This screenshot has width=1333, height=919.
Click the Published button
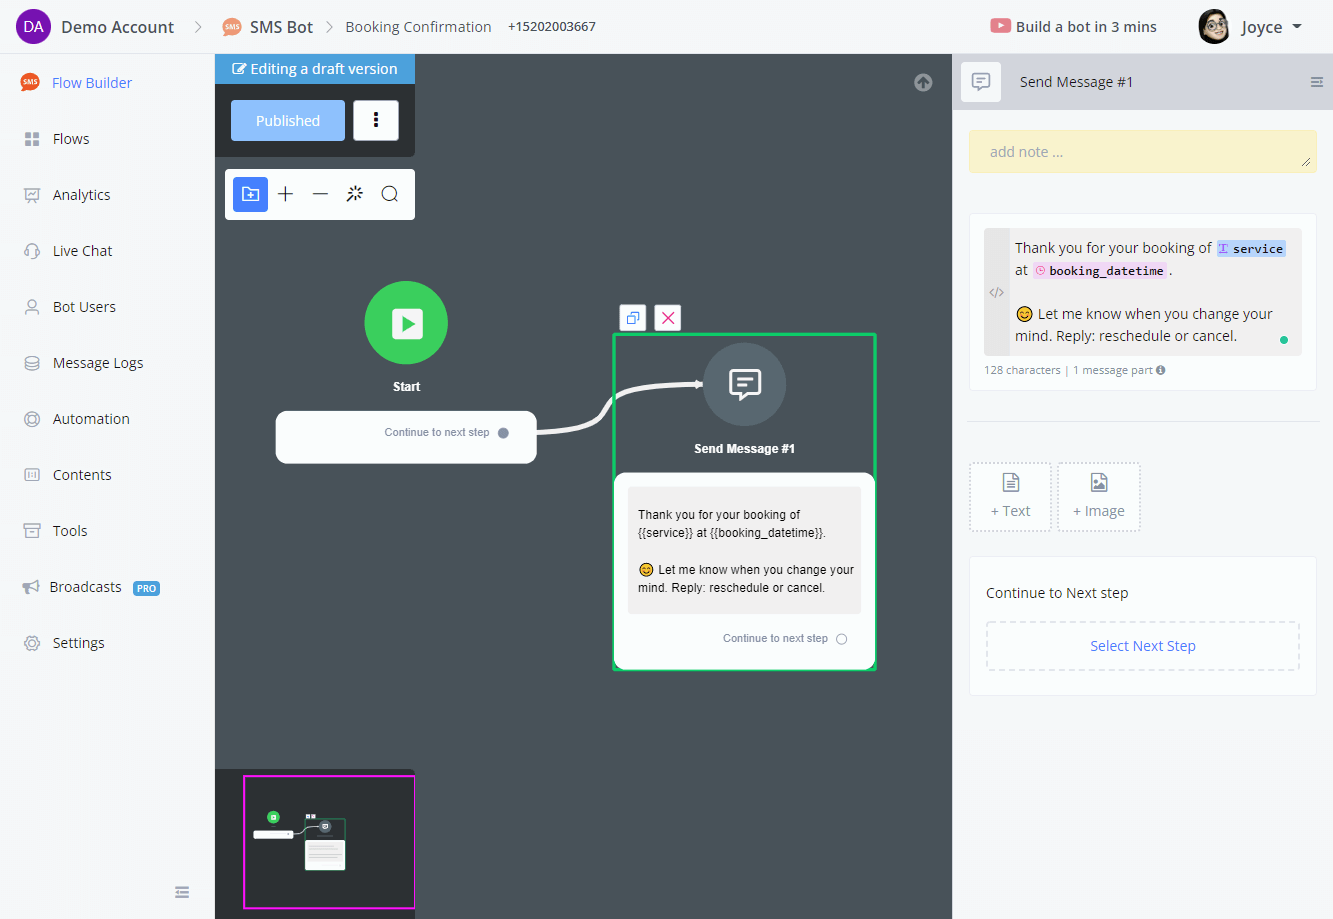click(x=288, y=121)
